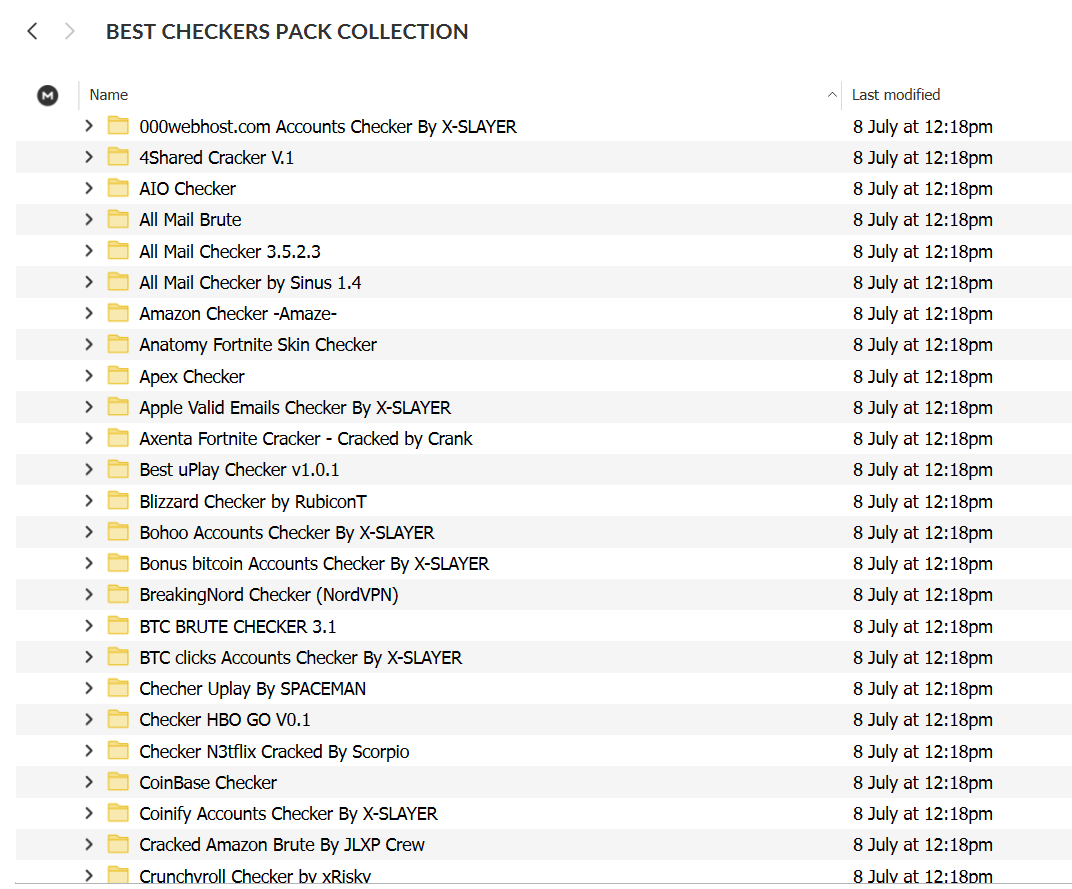Expand Checker HBO GO V0.1 chevron
Viewport: 1072px width, 889px height.
(89, 719)
